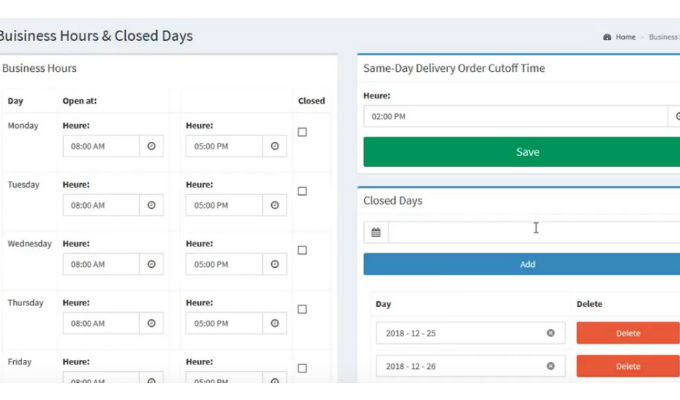Open Monday closing time clock picker
This screenshot has width=680, height=400.
(275, 146)
